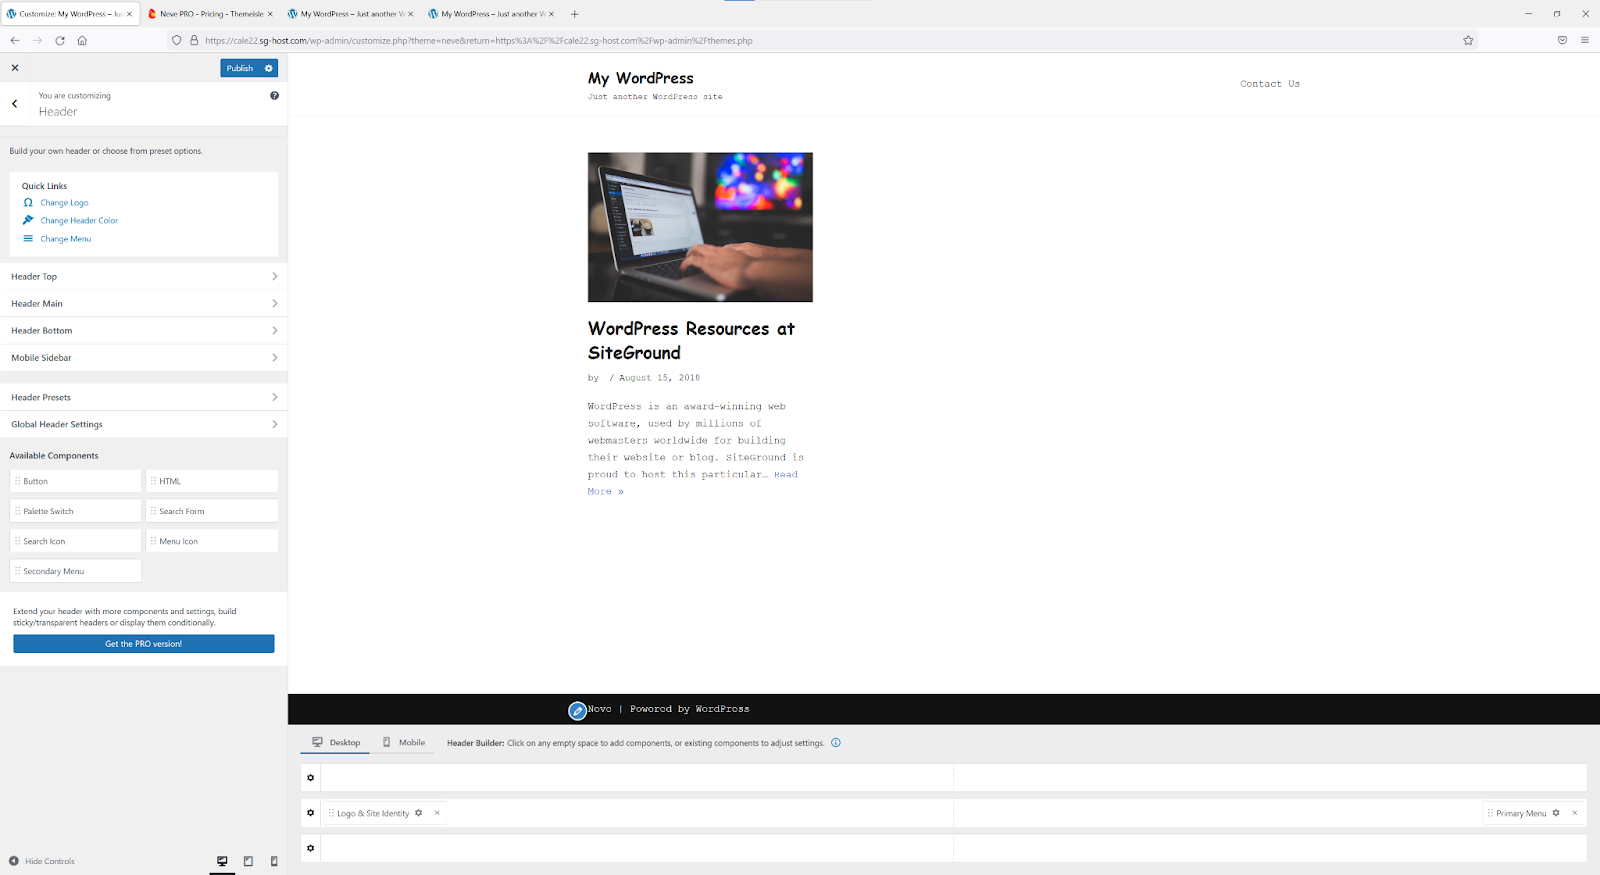Open publish settings gear next to Publish
The height and width of the screenshot is (875, 1600).
tap(268, 68)
